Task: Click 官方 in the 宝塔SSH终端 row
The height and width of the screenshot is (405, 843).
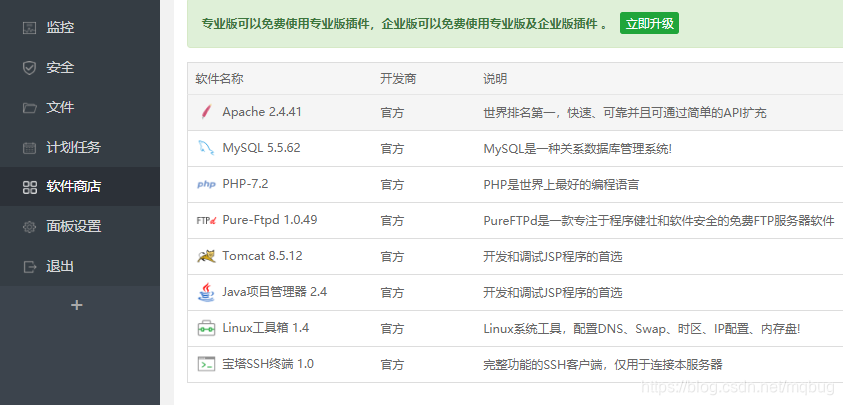Action: (392, 365)
